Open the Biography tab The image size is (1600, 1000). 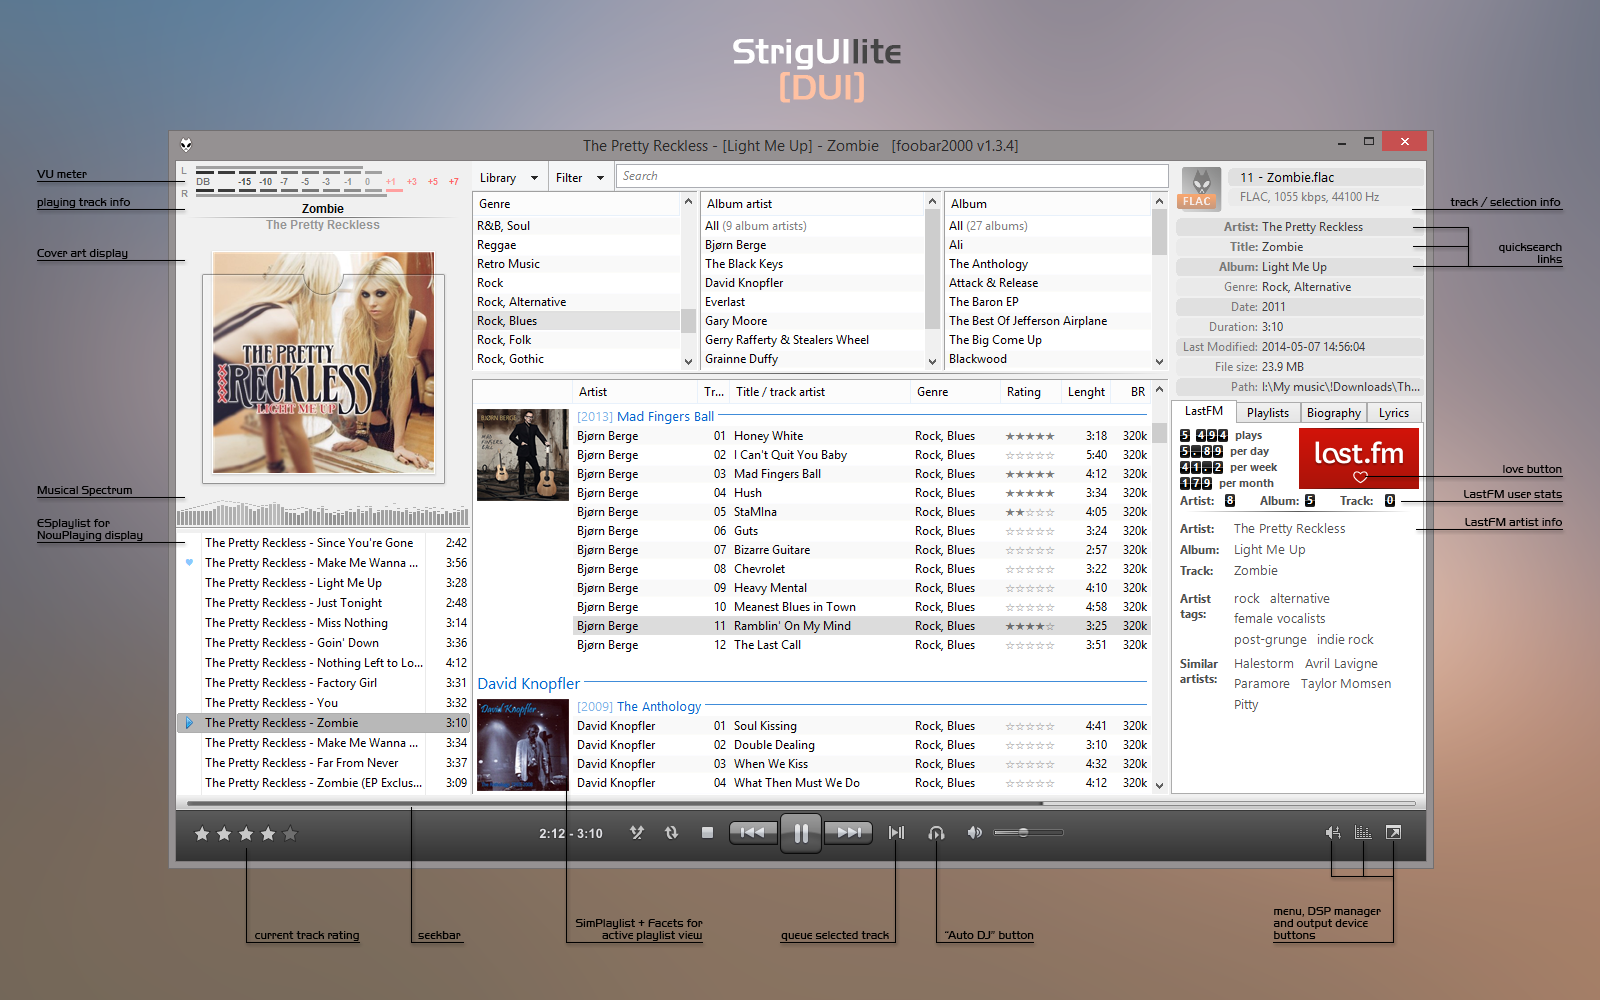[1334, 413]
